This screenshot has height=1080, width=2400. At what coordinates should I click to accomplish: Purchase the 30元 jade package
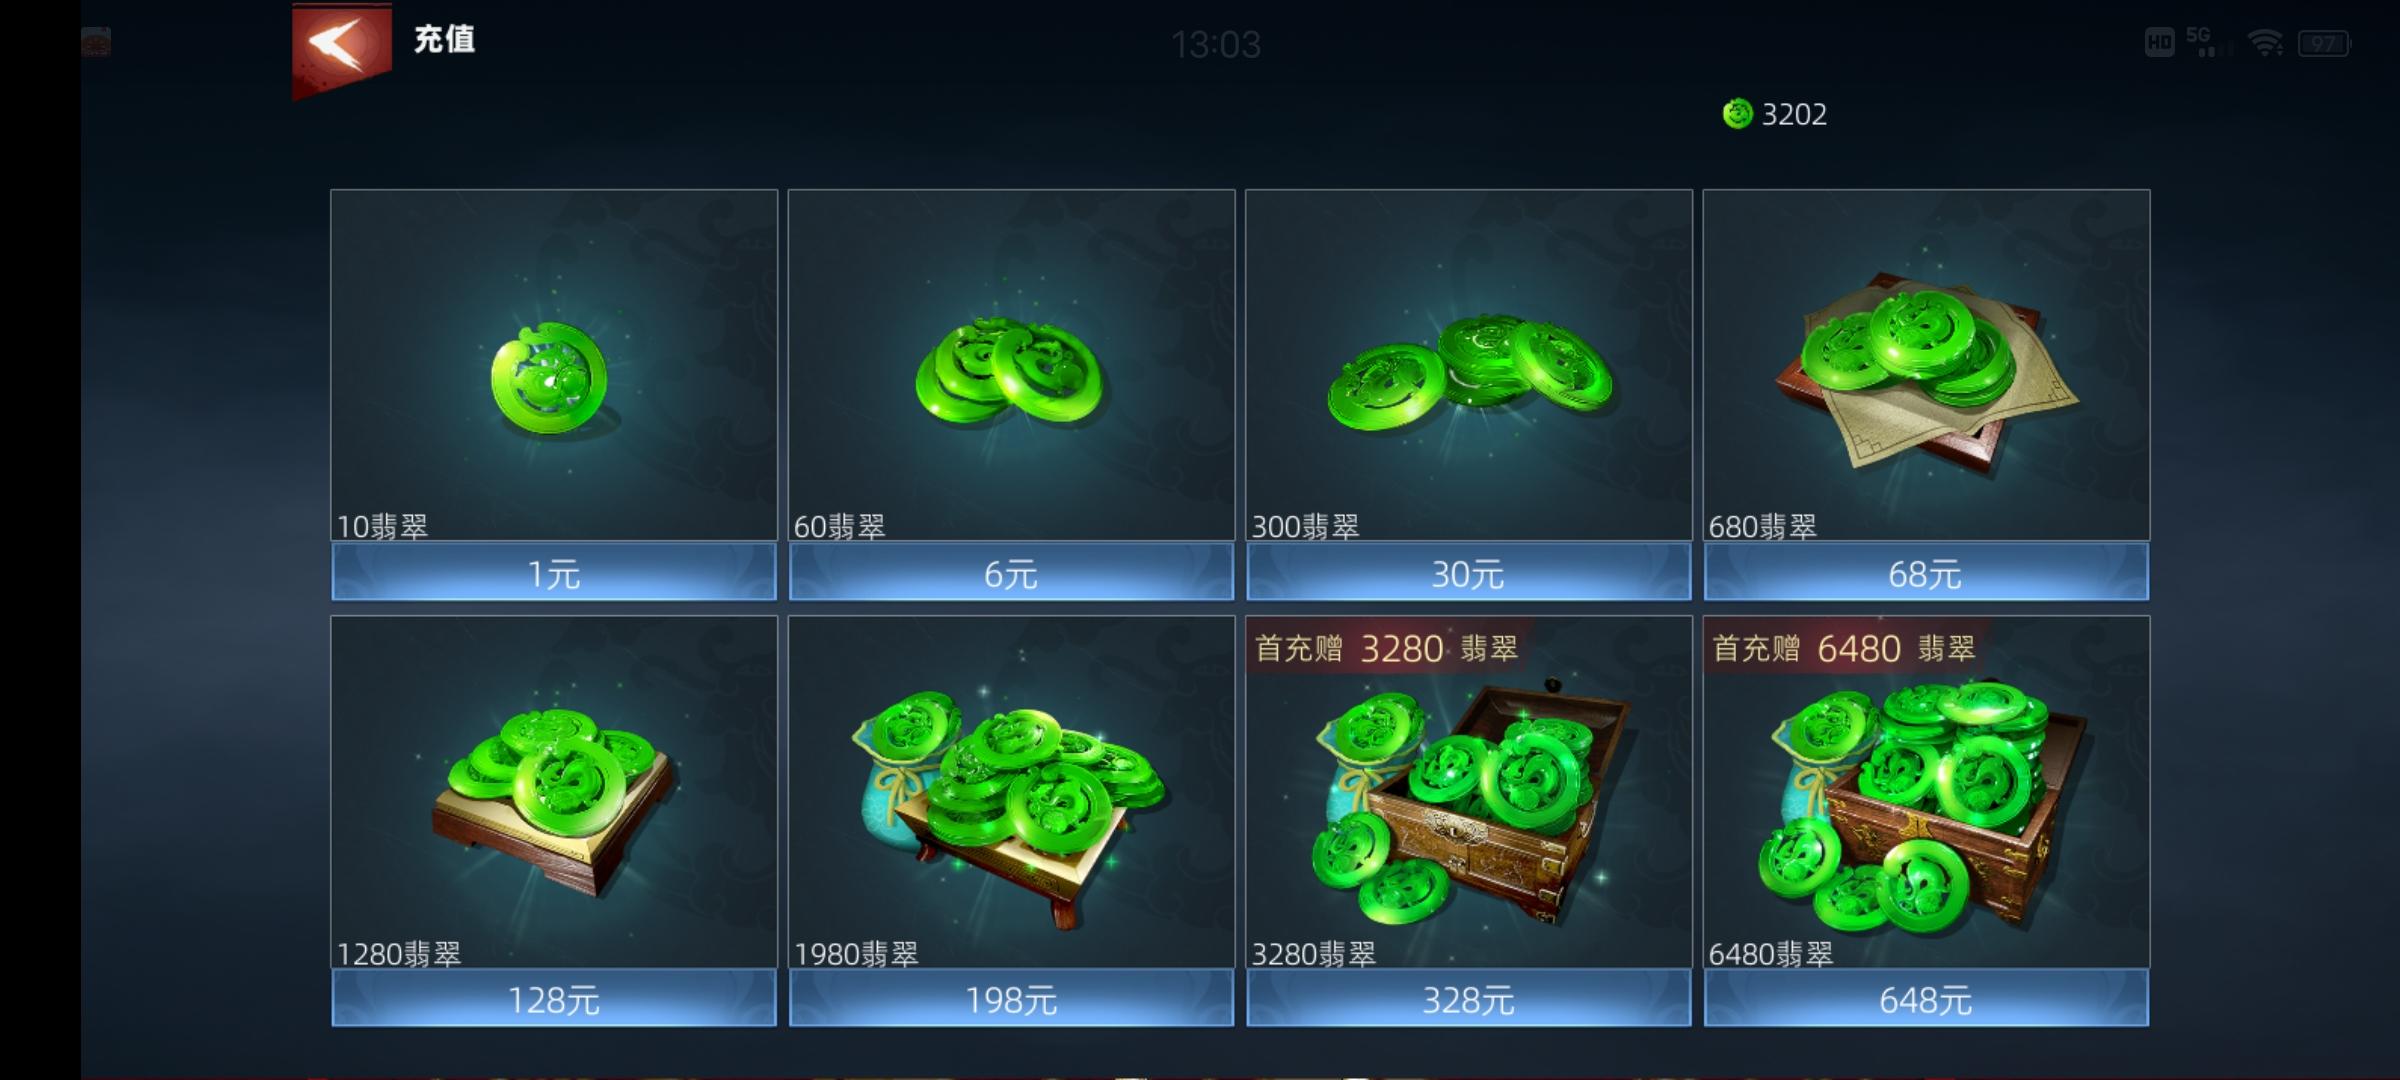[1469, 573]
